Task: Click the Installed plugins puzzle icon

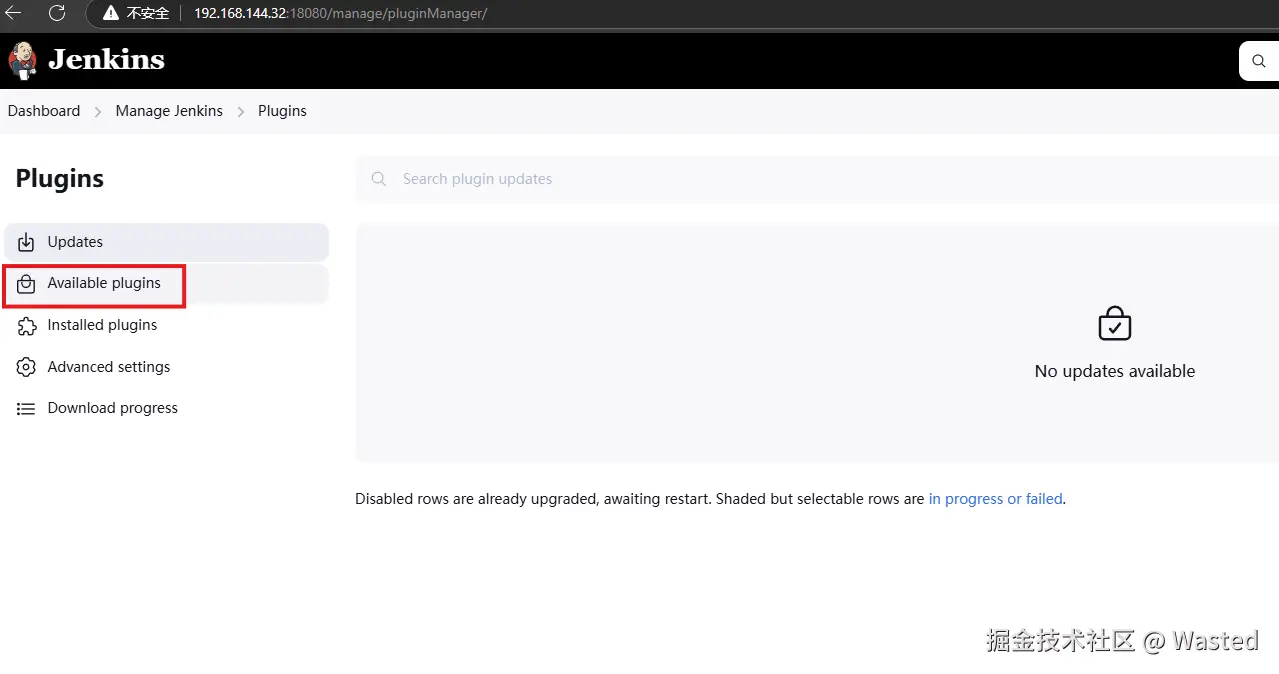Action: (x=26, y=325)
